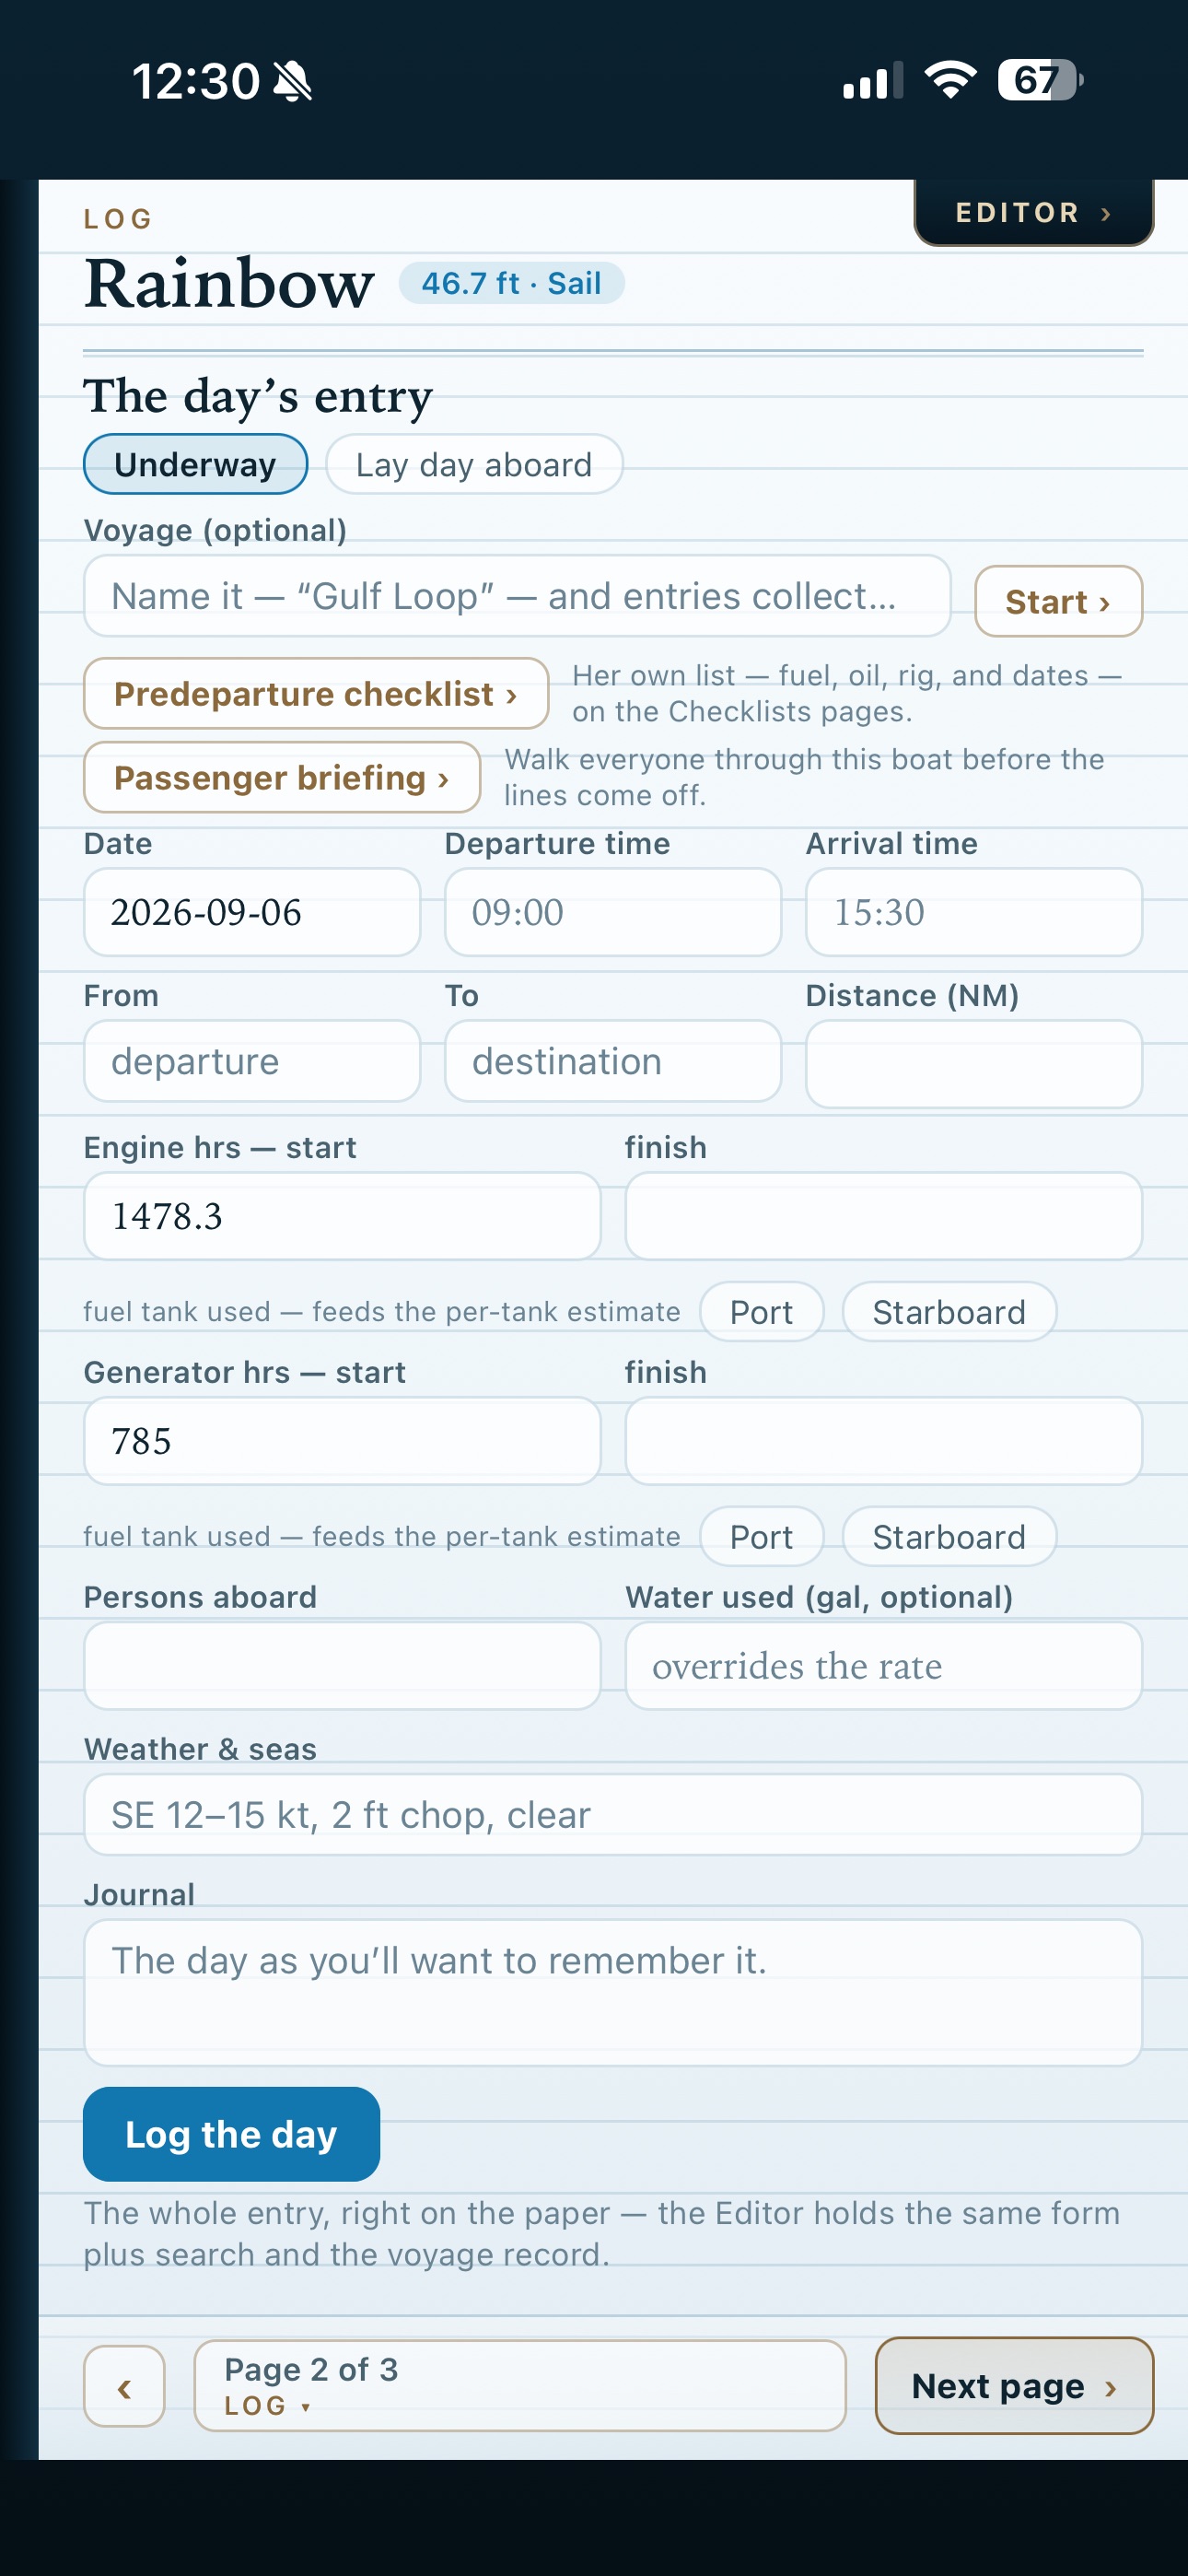This screenshot has width=1188, height=2576.
Task: Tap the cellular signal bars icon
Action: coord(873,81)
